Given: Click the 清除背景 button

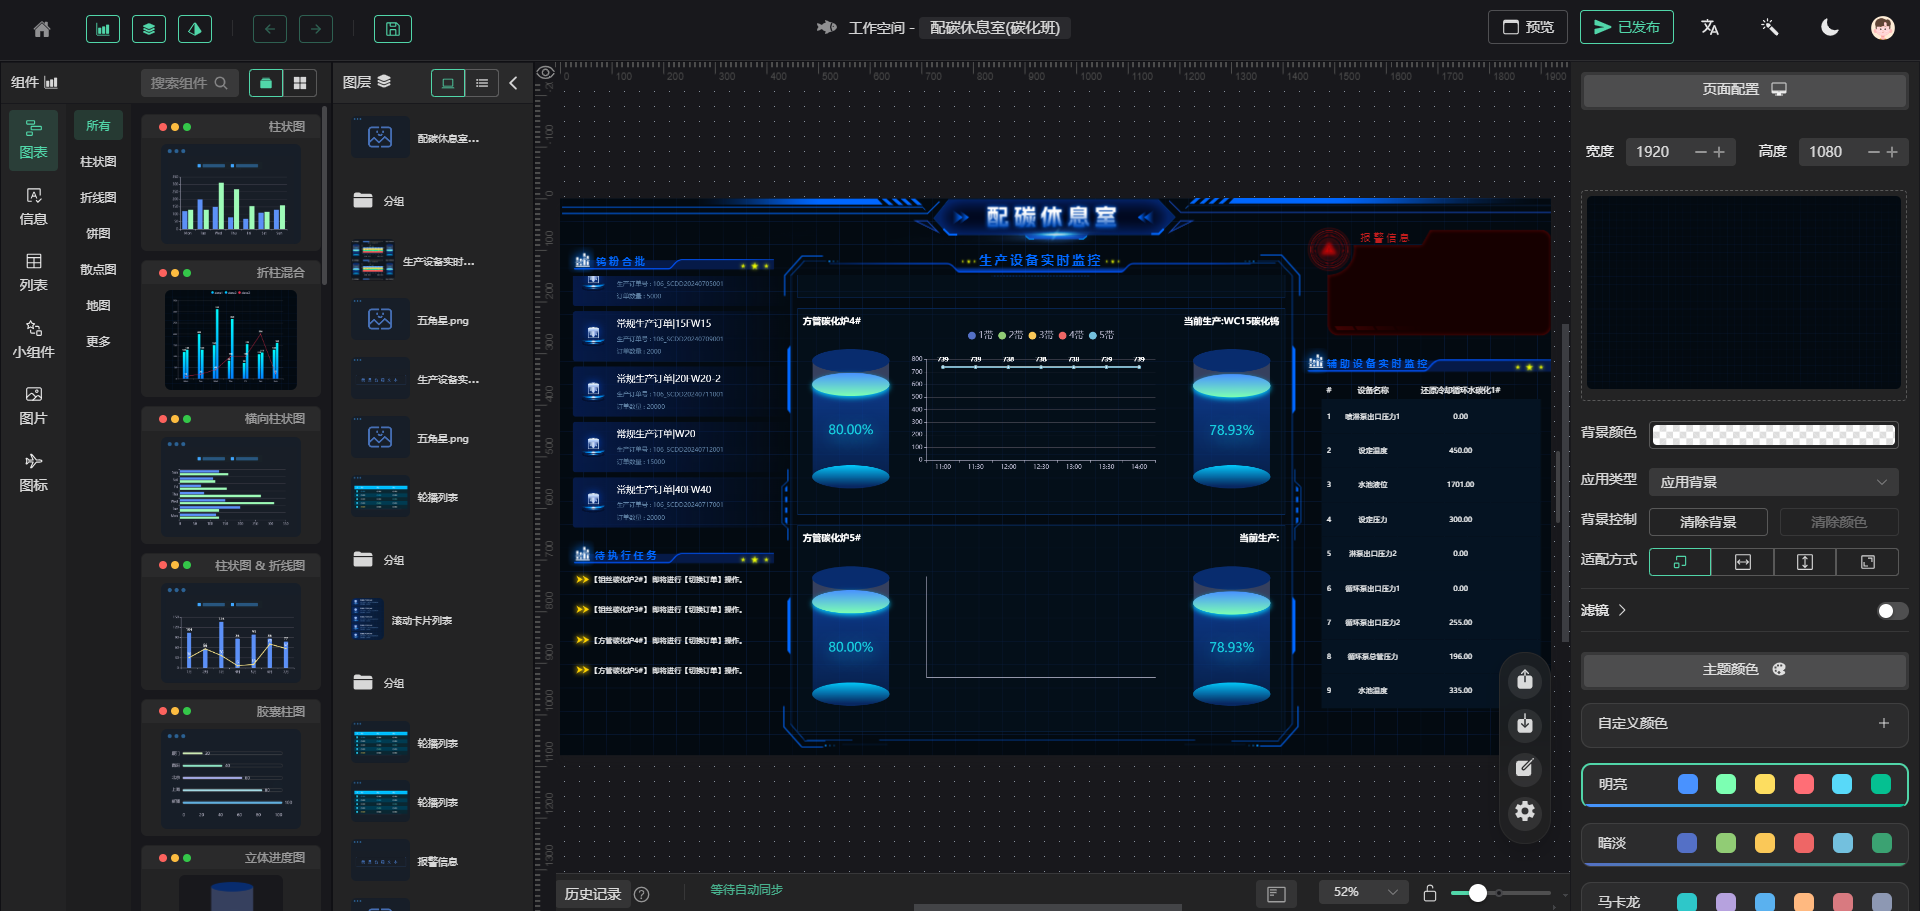Looking at the screenshot, I should pyautogui.click(x=1708, y=522).
